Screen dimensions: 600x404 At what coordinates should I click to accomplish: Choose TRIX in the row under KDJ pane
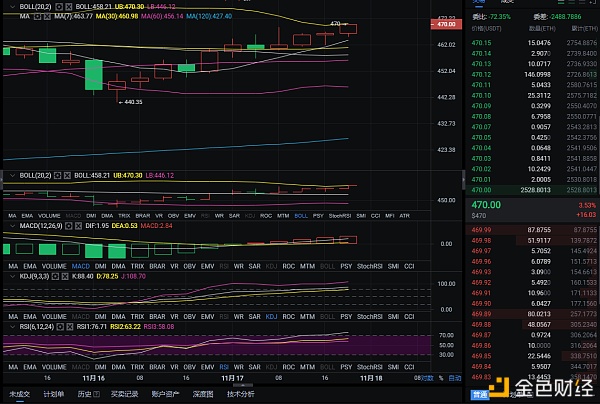137,317
